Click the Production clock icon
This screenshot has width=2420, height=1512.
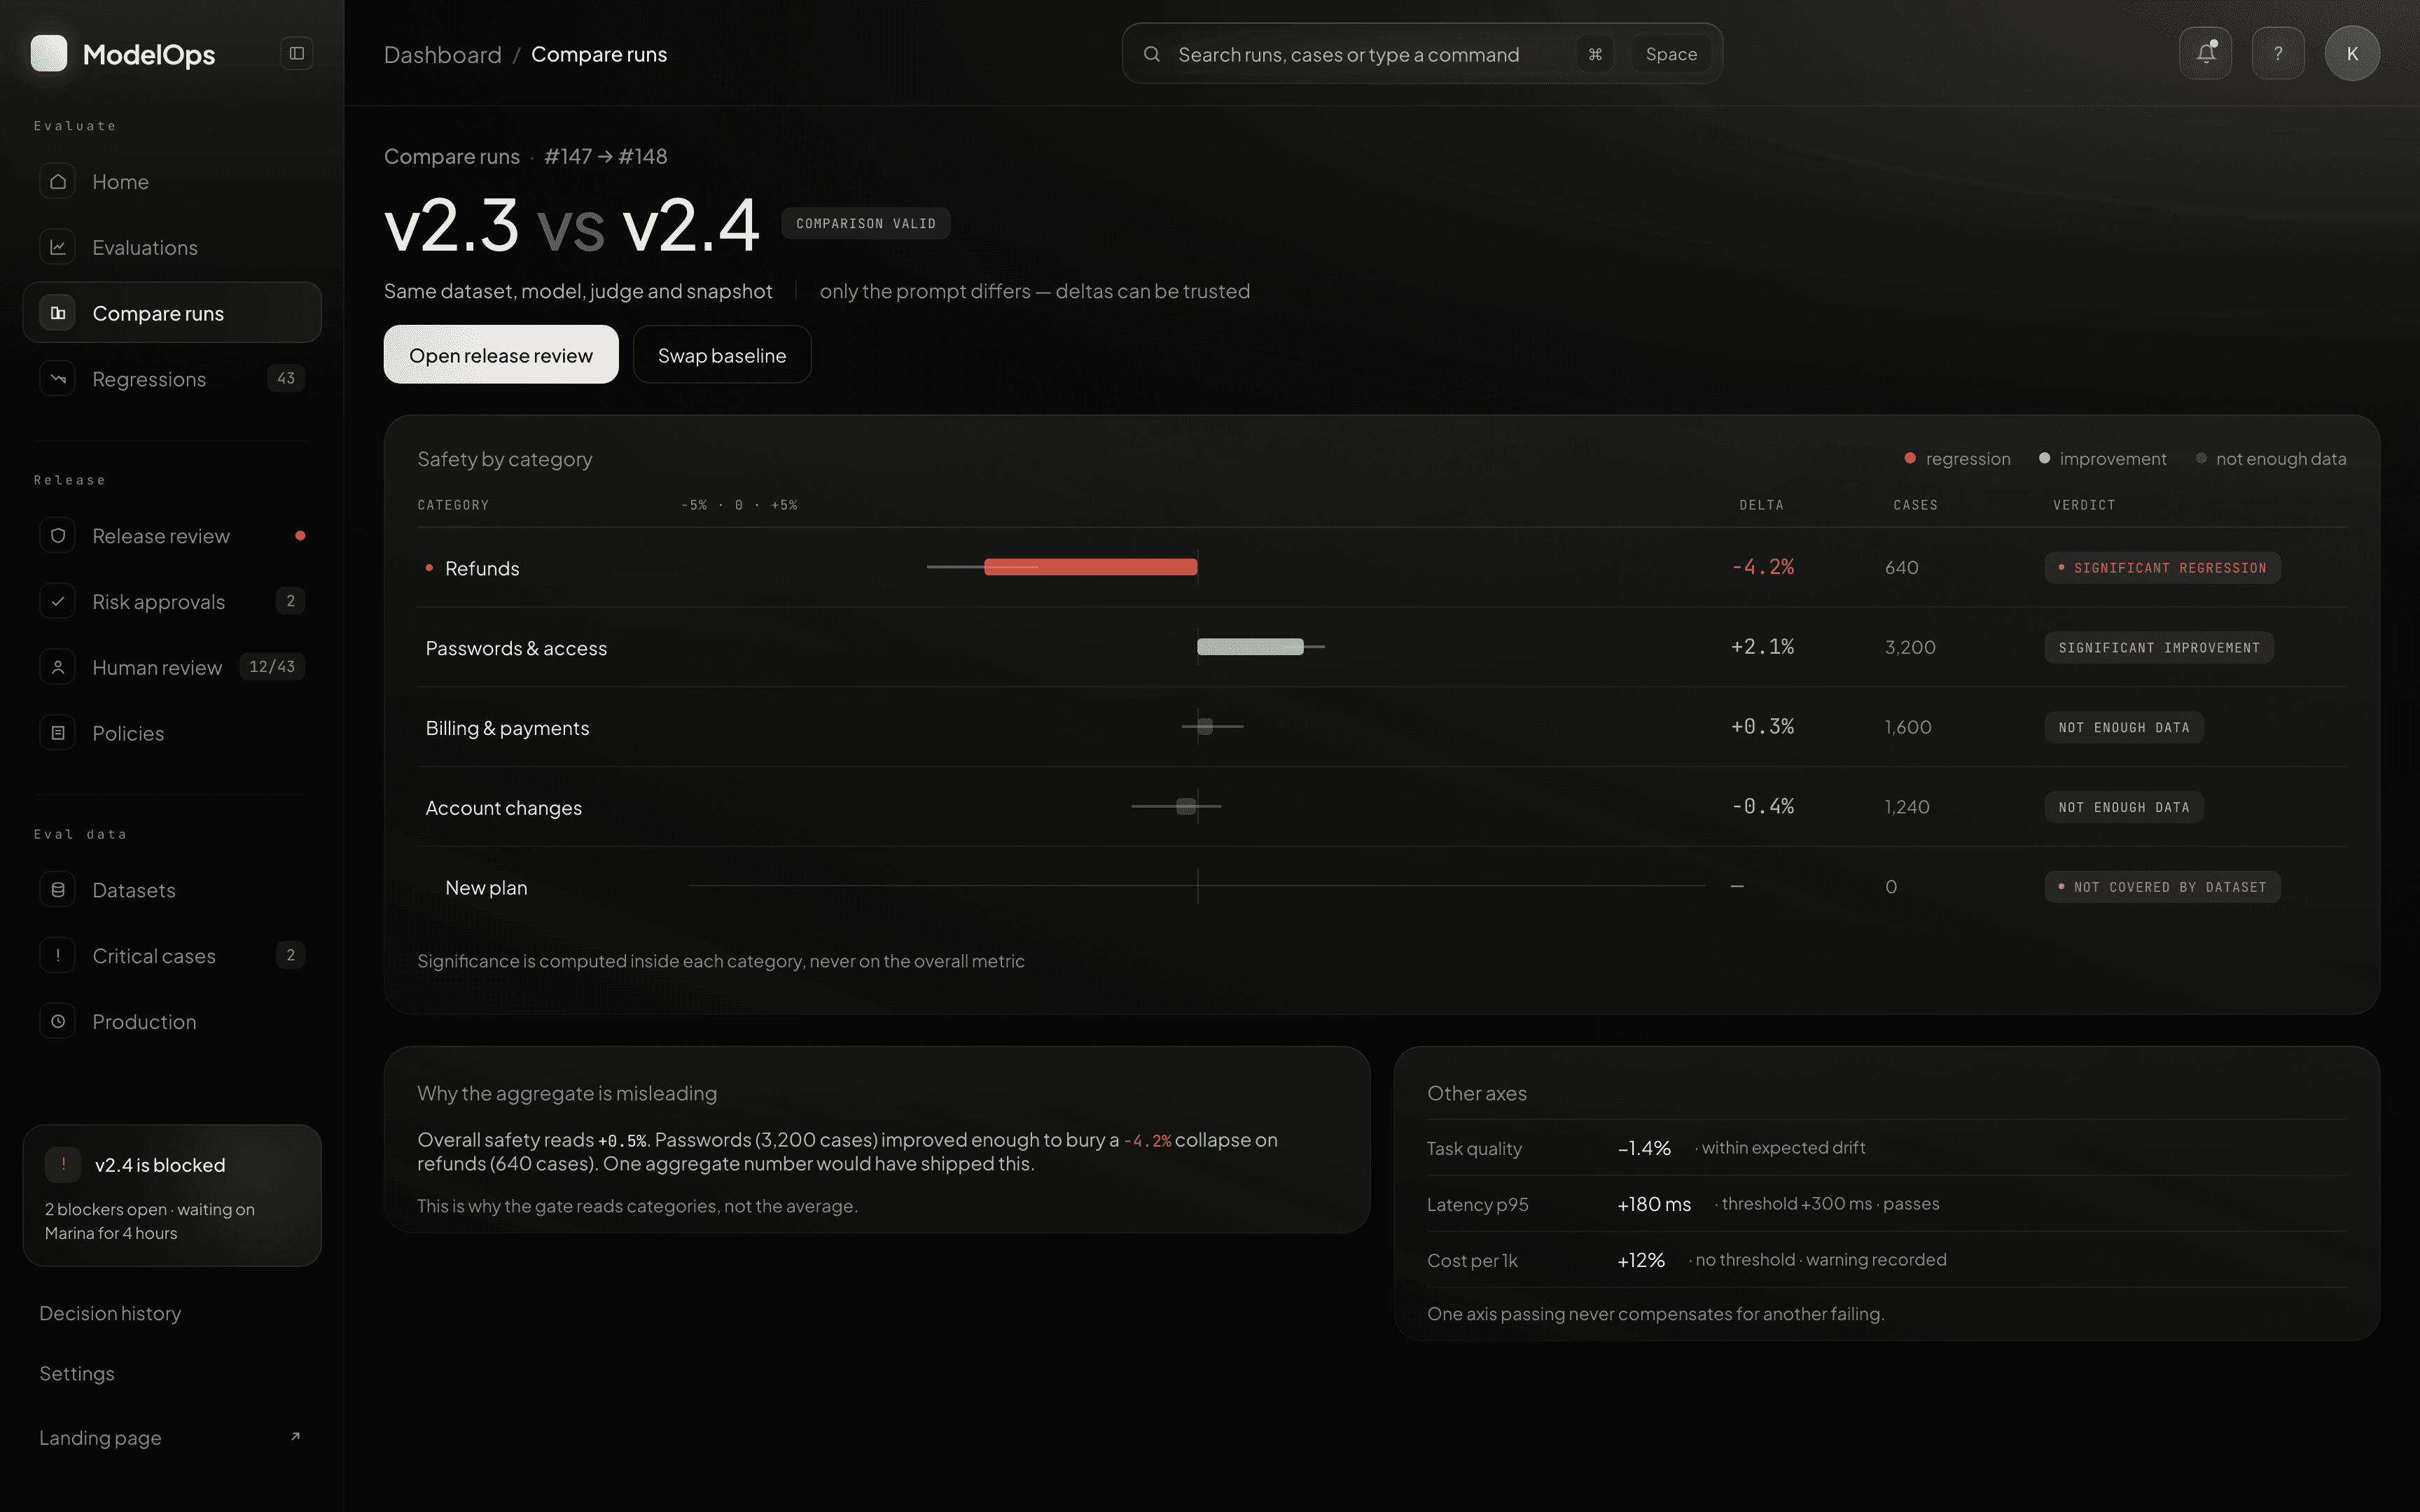click(x=58, y=1021)
